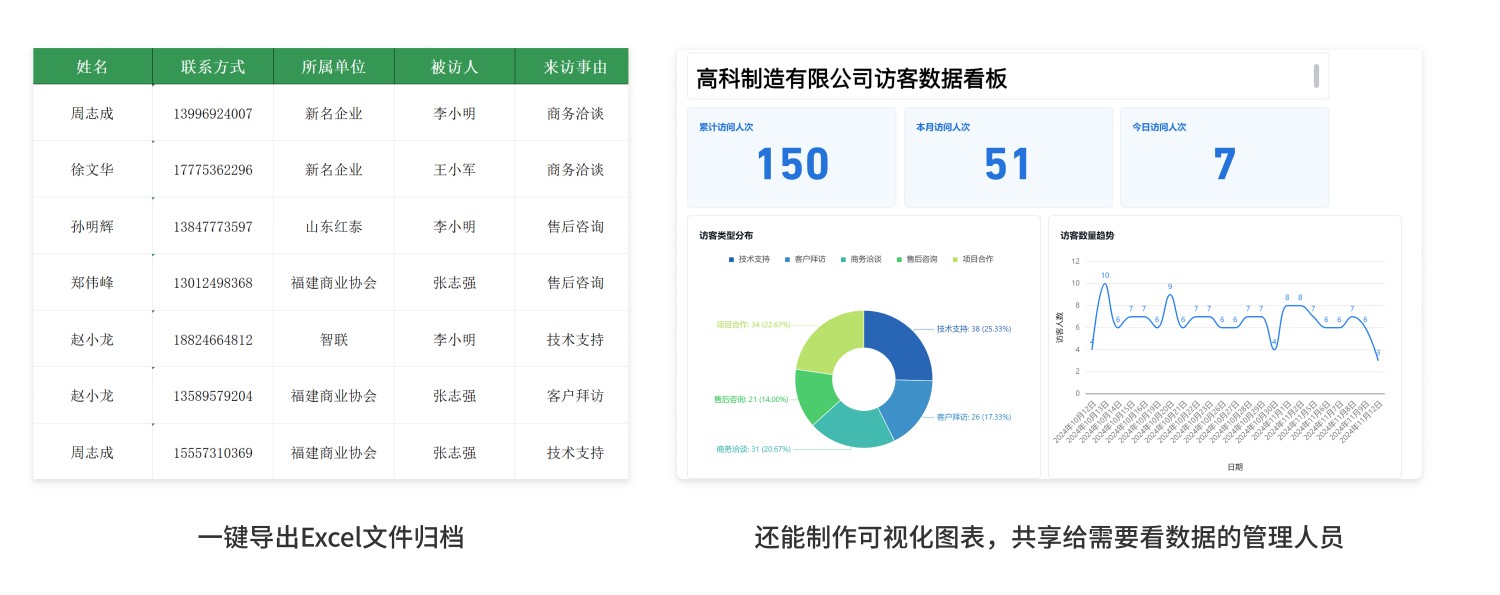1500x595 pixels.
Task: Select phone number cell 13996924007
Action: click(213, 113)
